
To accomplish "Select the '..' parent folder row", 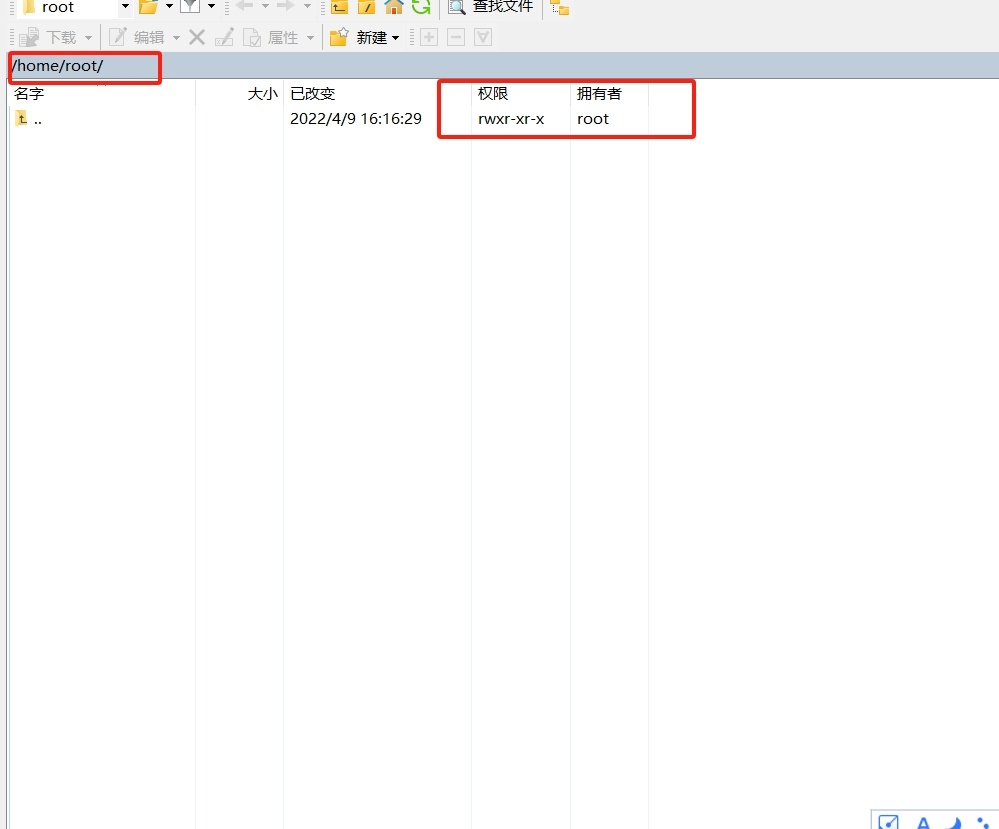I will (38, 119).
